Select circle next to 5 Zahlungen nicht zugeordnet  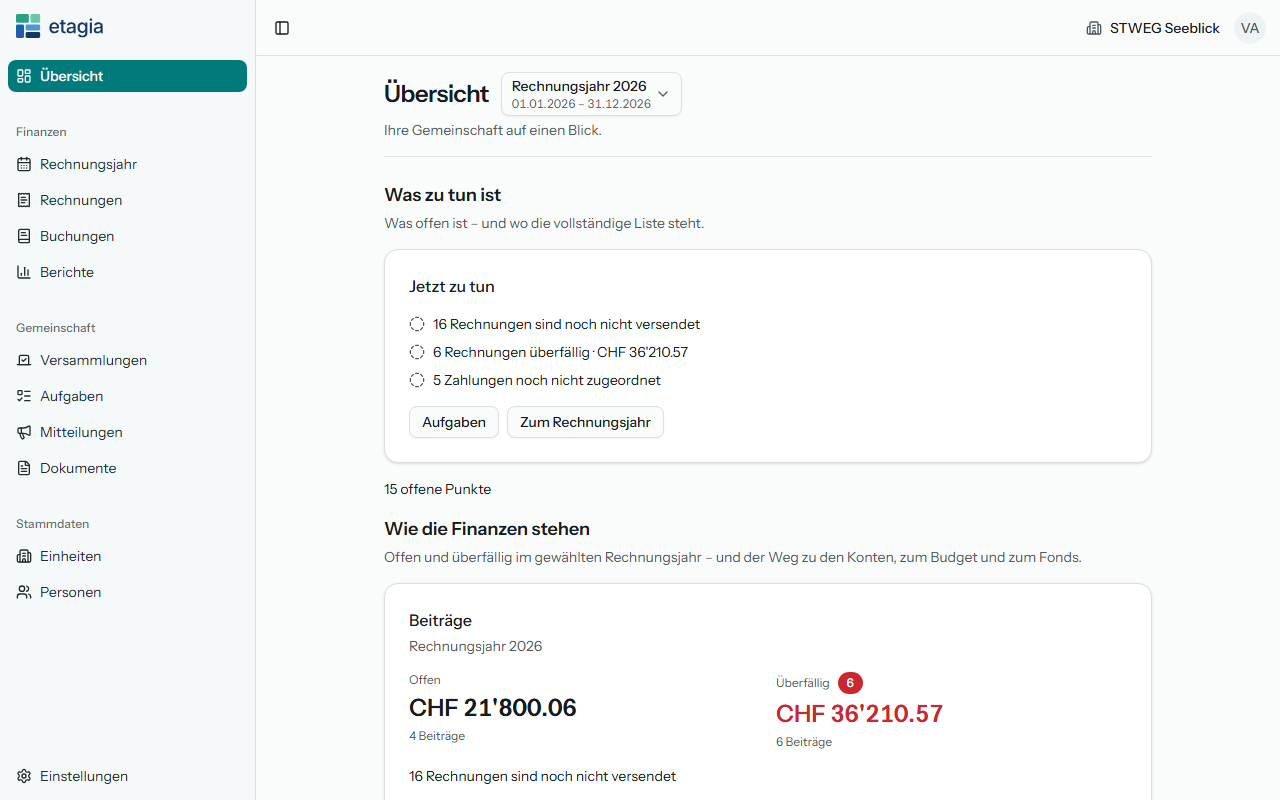click(417, 380)
